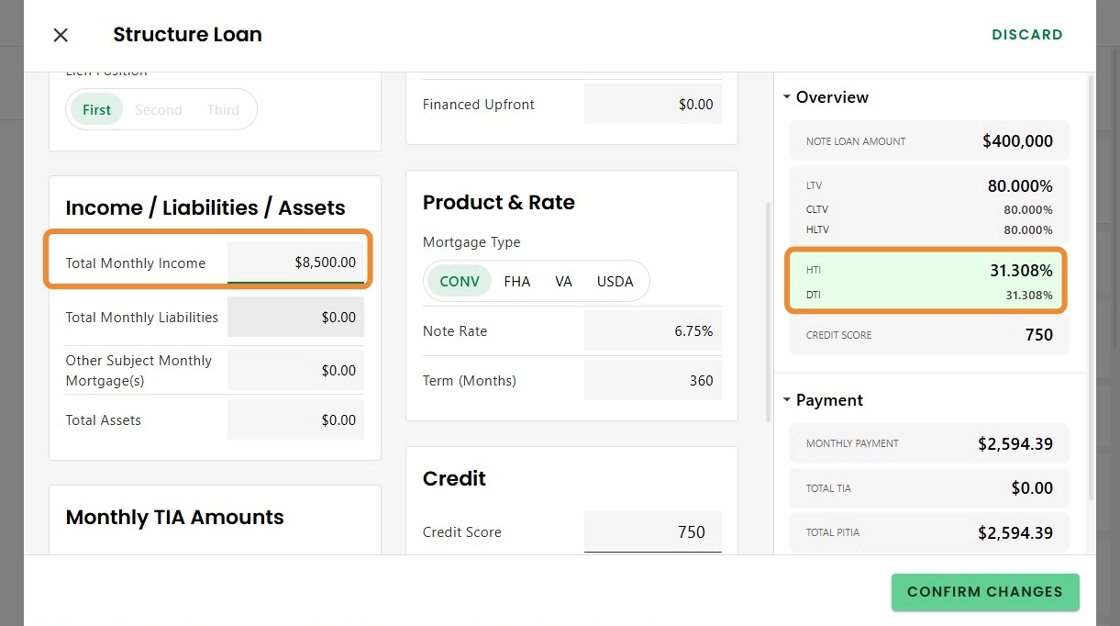Select First lien position
This screenshot has height=626, width=1120.
pyautogui.click(x=97, y=110)
